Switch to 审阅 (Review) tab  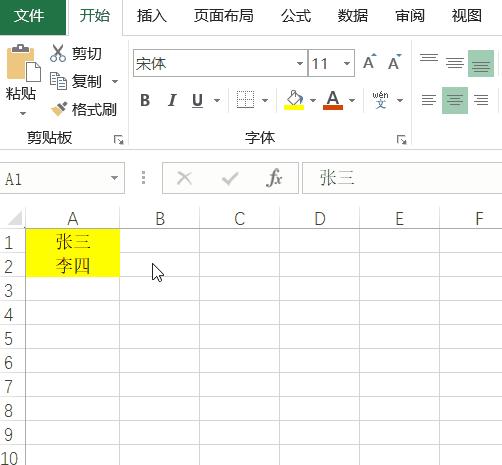click(410, 16)
